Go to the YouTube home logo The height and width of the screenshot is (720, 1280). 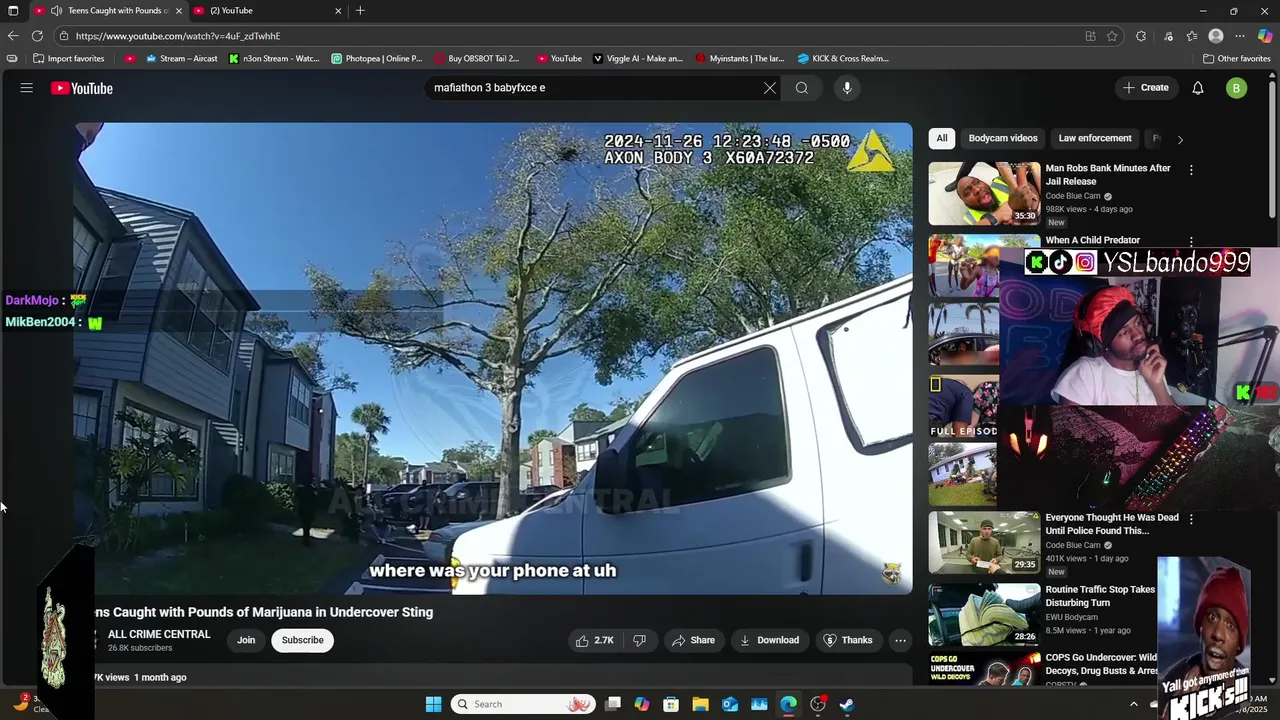(x=82, y=88)
